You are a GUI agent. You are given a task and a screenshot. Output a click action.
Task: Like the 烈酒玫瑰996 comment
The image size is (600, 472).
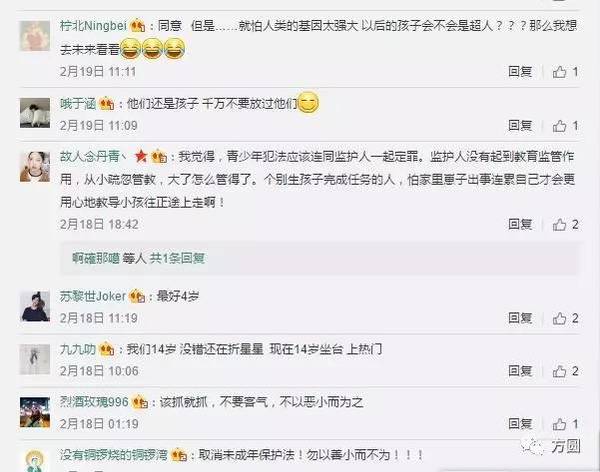[559, 424]
